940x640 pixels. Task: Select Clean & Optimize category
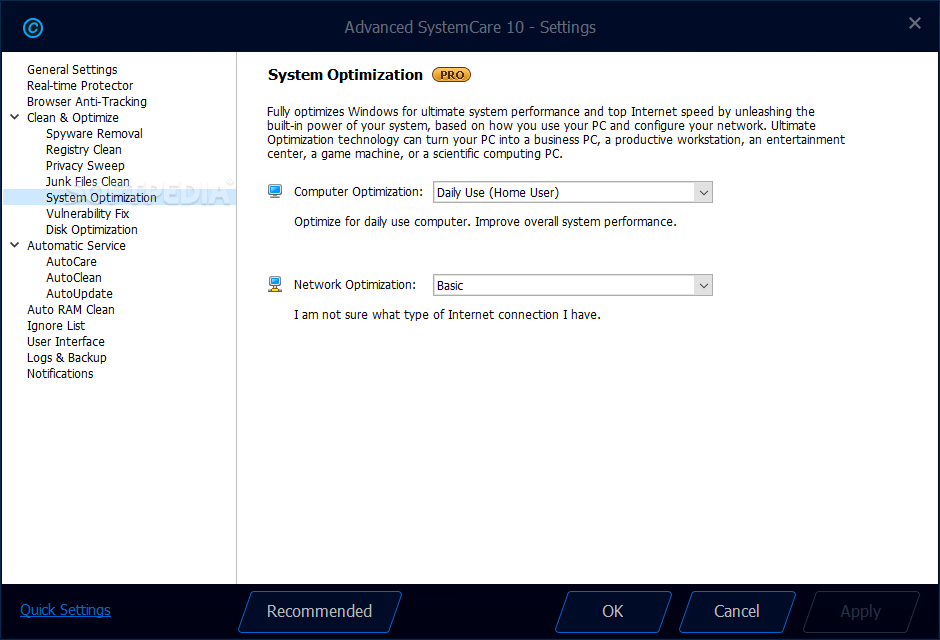pyautogui.click(x=73, y=117)
